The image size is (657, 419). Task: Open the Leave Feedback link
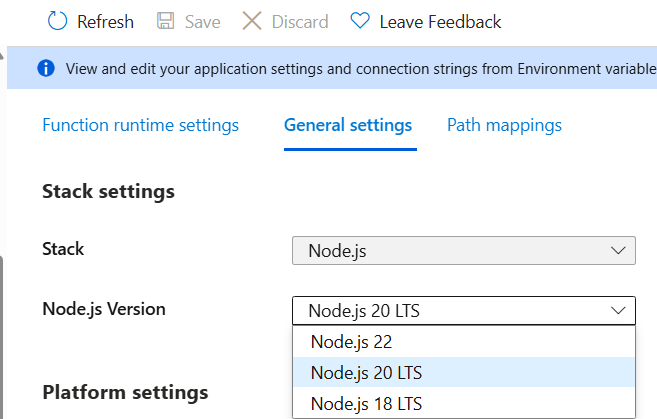[440, 21]
